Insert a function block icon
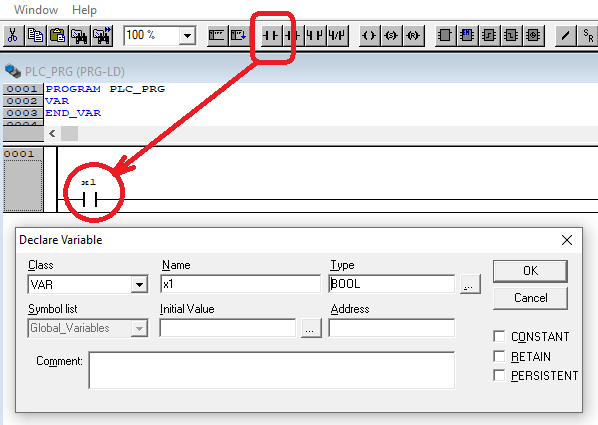598x425 pixels. tap(445, 36)
